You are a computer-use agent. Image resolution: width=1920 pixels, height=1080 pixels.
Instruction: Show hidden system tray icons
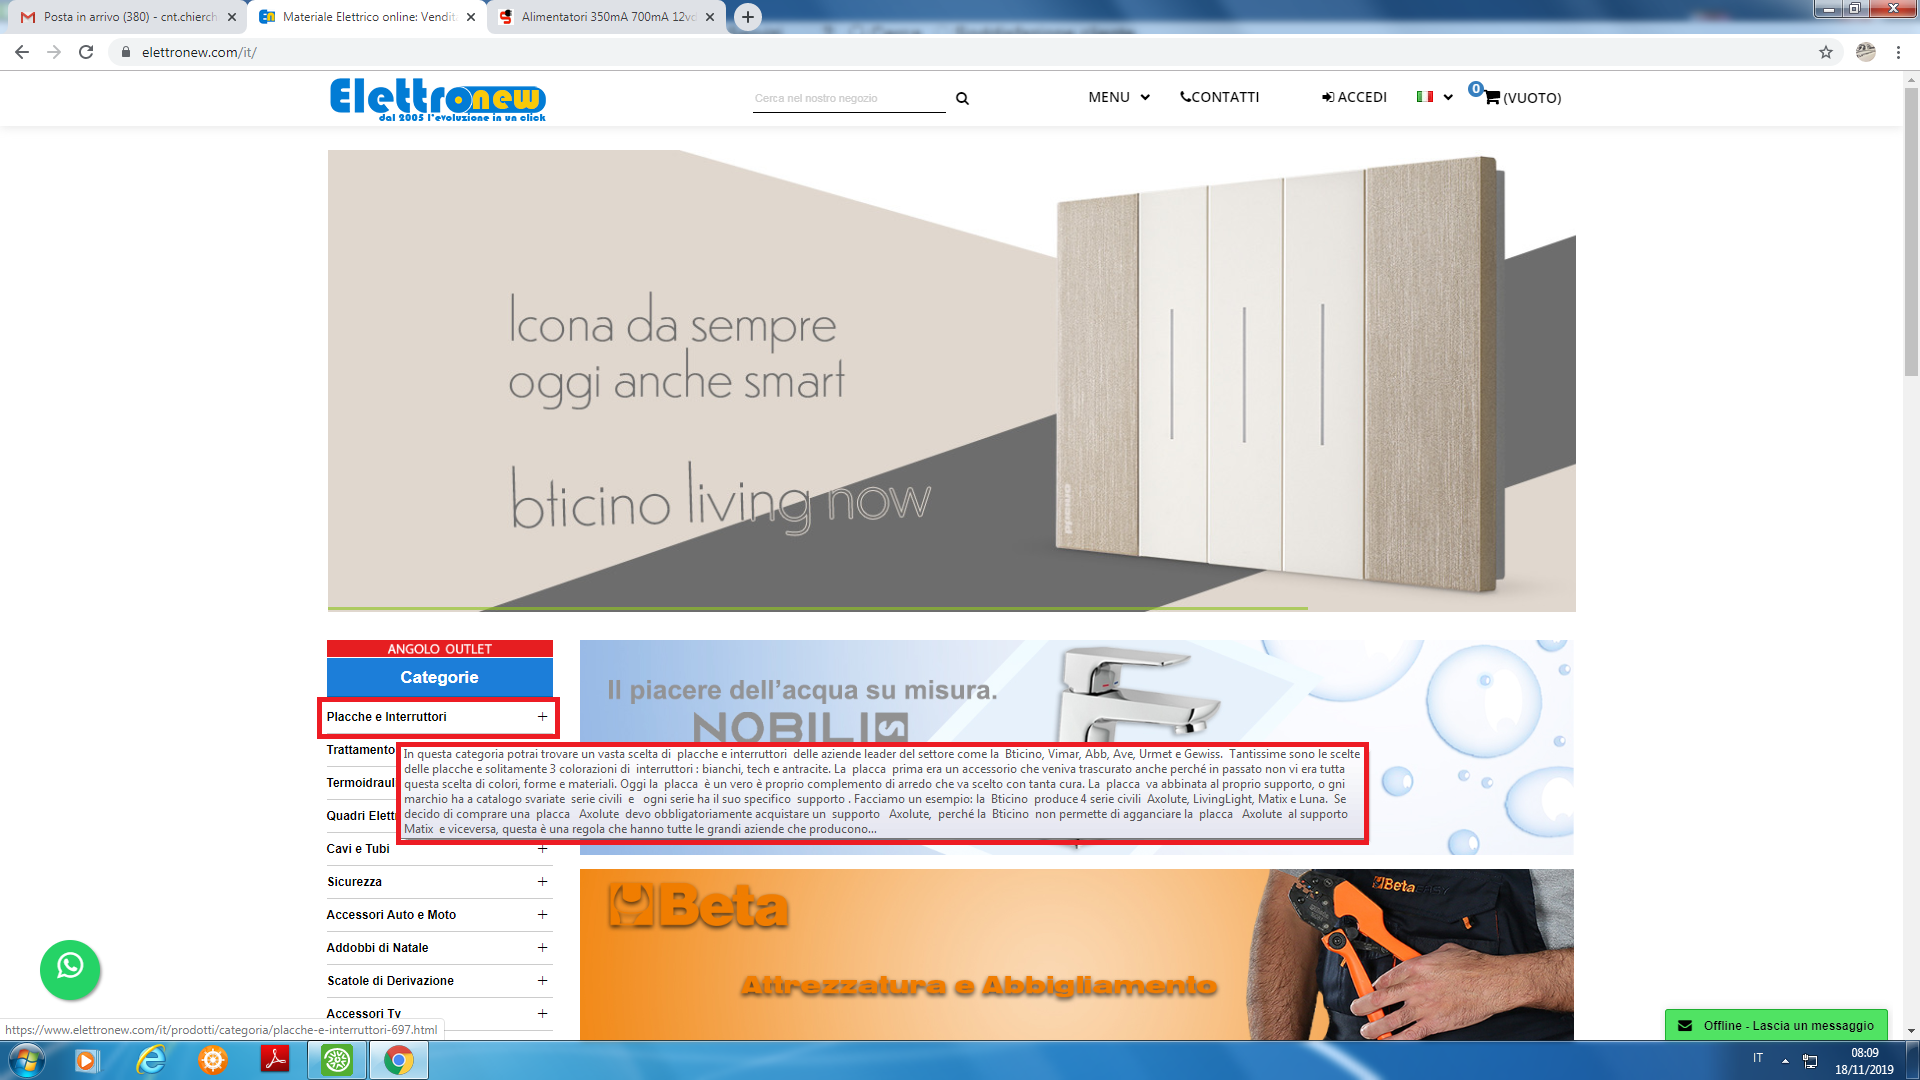tap(1785, 1060)
